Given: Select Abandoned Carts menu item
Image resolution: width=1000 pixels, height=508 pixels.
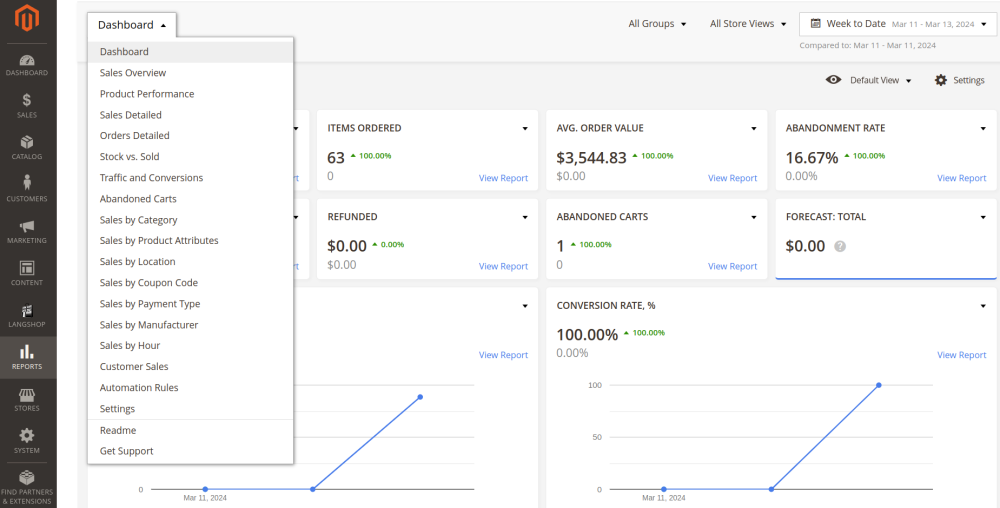Looking at the screenshot, I should 191,198.
